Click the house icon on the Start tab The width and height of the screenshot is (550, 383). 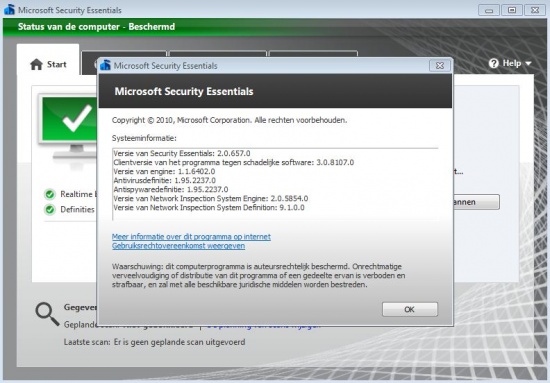coord(36,65)
